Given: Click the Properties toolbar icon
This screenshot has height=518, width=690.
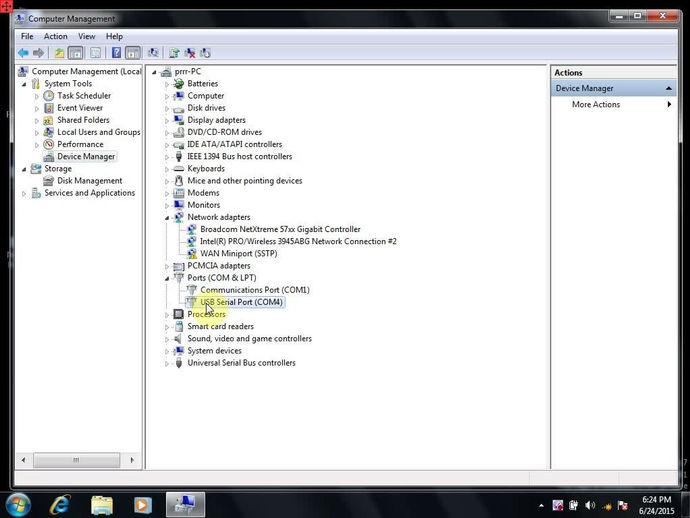Looking at the screenshot, I should click(95, 53).
